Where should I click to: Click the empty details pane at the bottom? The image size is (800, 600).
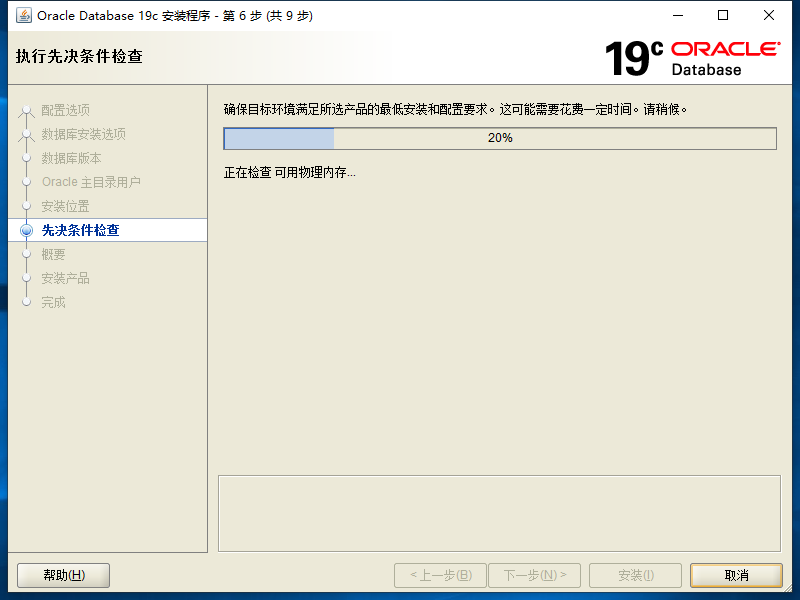pyautogui.click(x=499, y=513)
